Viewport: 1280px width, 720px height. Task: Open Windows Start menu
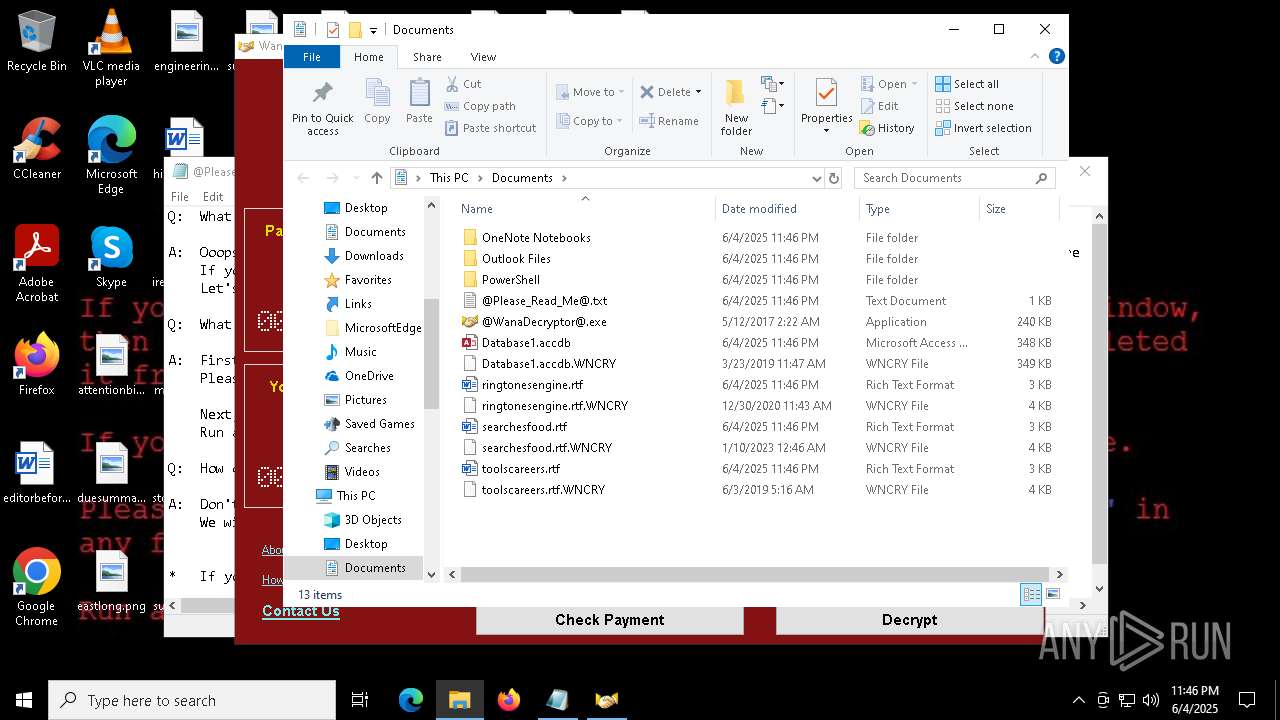[x=24, y=700]
